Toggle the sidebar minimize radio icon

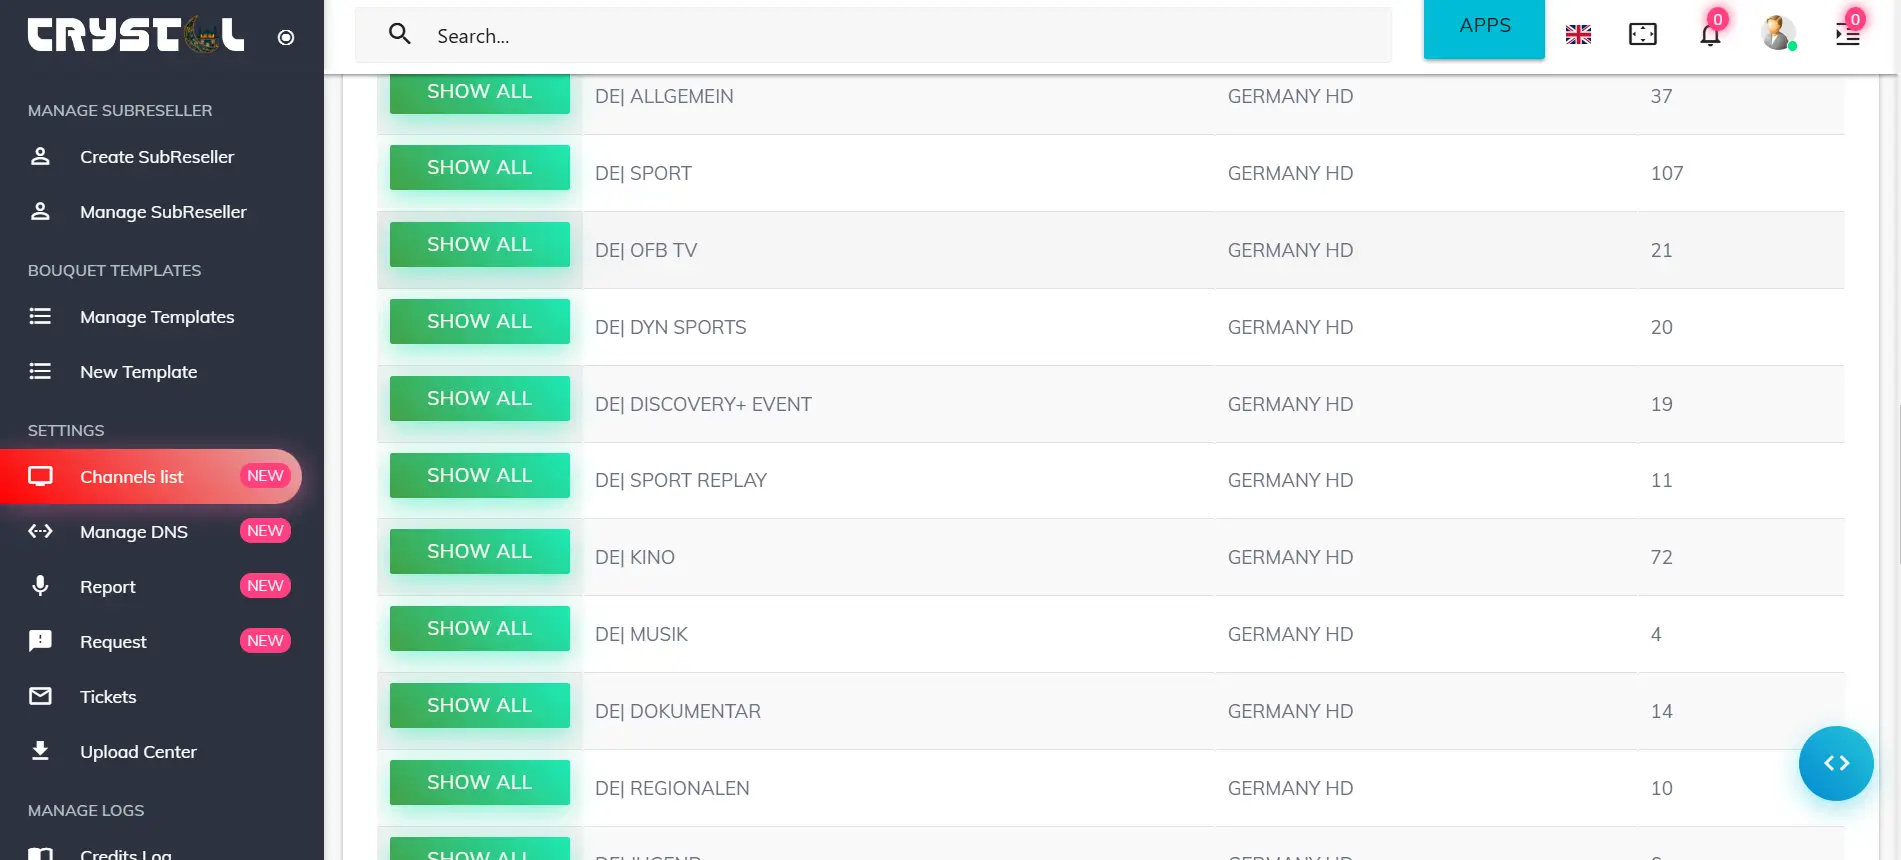tap(286, 38)
